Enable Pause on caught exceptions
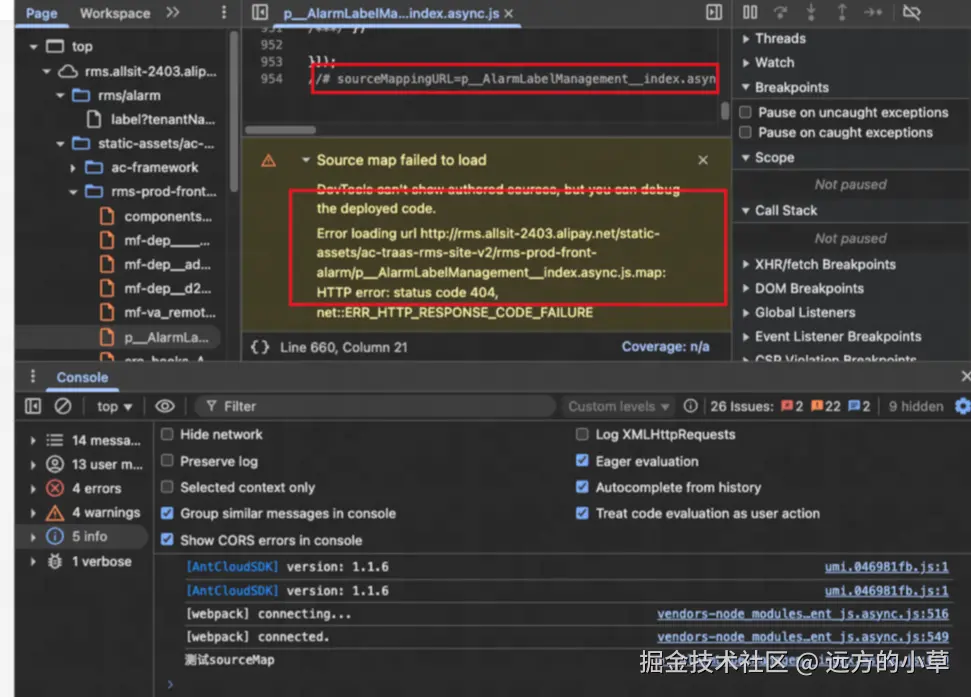 pyautogui.click(x=746, y=132)
